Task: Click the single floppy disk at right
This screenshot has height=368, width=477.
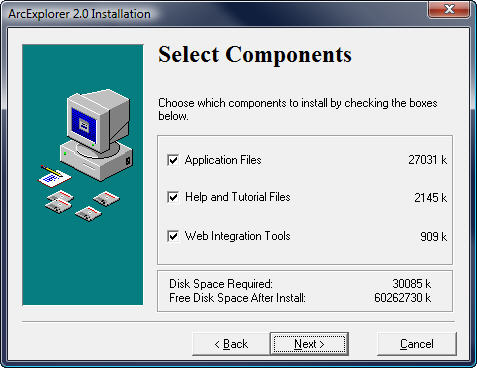Action: pyautogui.click(x=106, y=198)
